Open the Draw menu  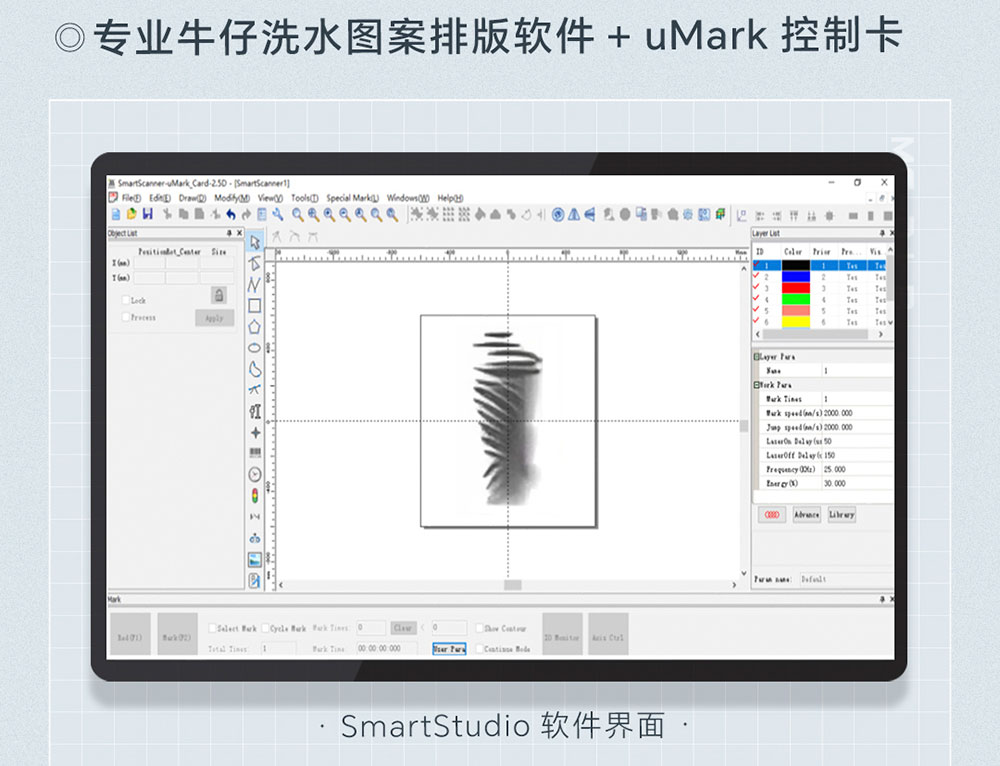point(192,198)
